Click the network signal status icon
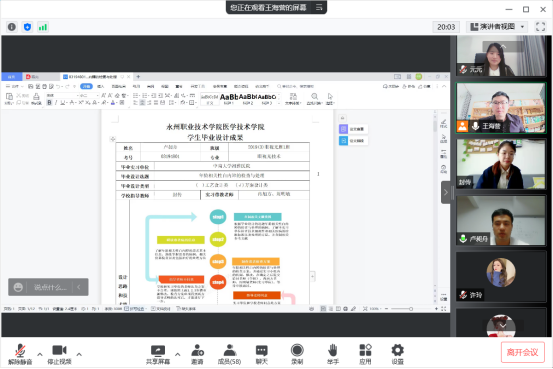Screen dimensions: 553x369 click(x=43, y=27)
